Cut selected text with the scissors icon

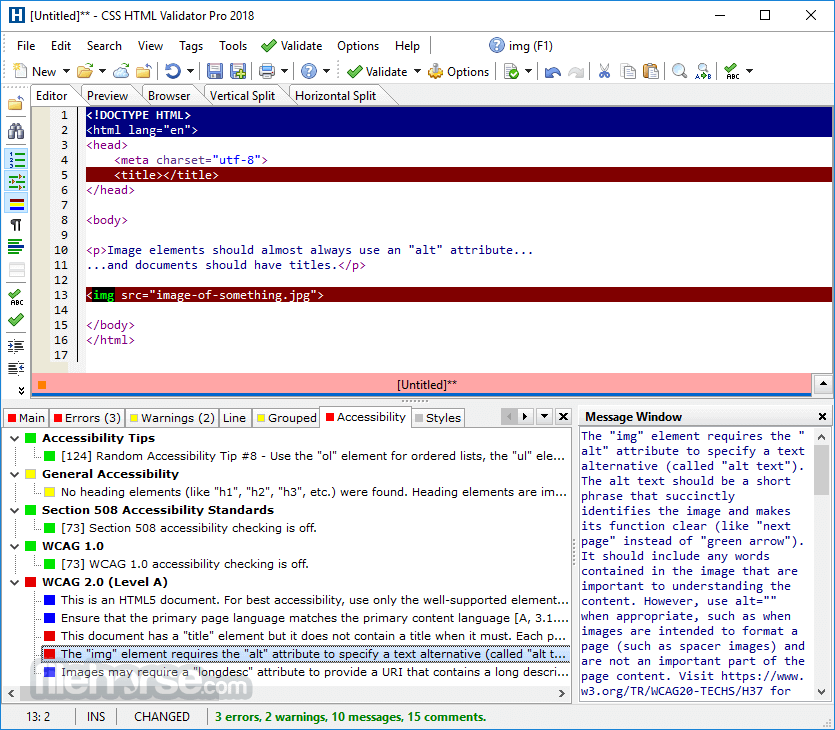tap(606, 71)
